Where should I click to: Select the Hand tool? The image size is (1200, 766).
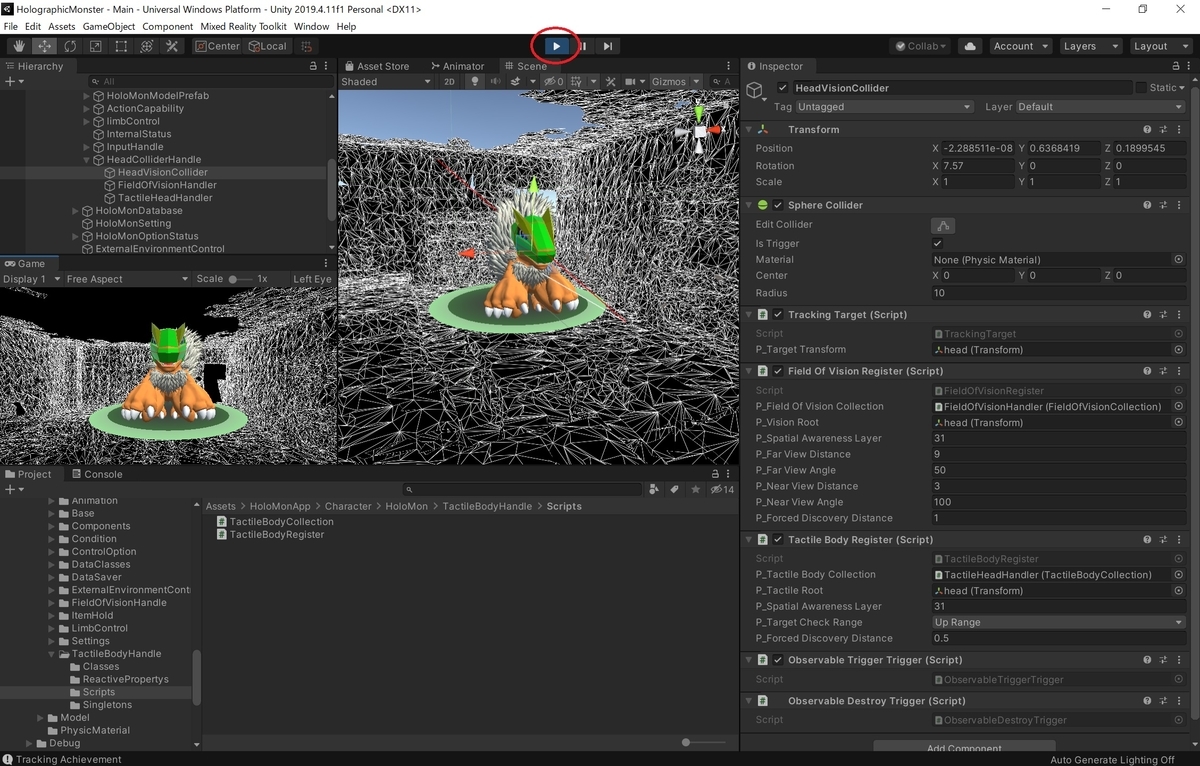click(19, 46)
